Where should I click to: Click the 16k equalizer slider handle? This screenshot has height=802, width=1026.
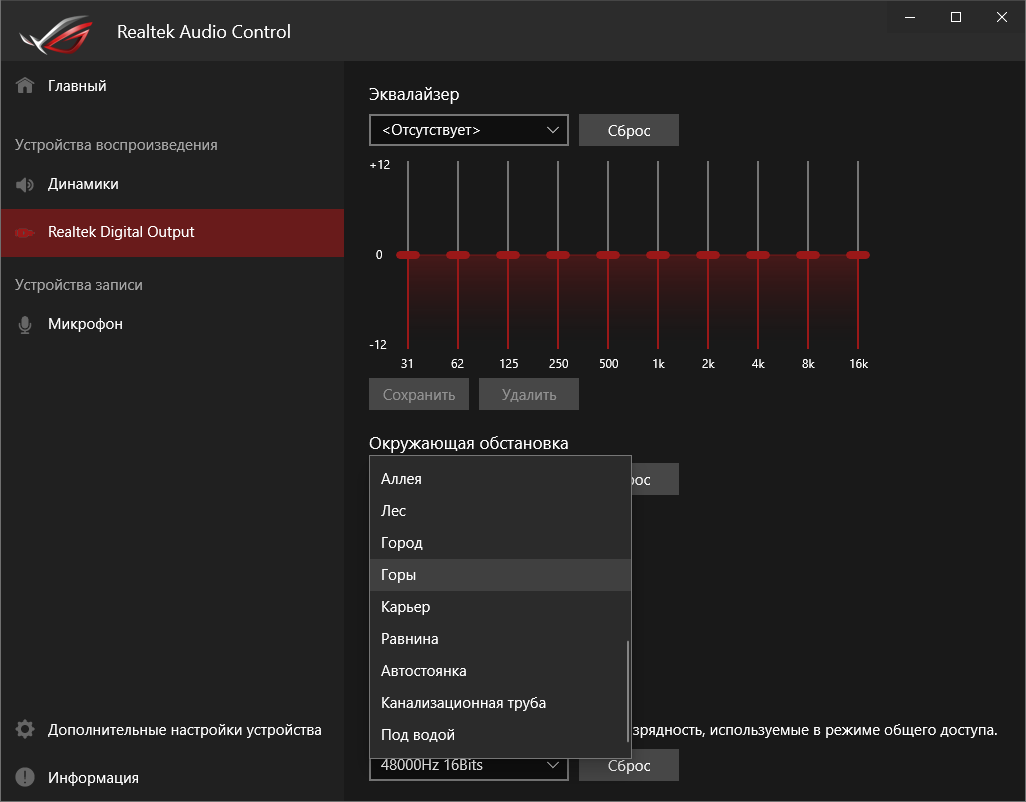click(858, 255)
